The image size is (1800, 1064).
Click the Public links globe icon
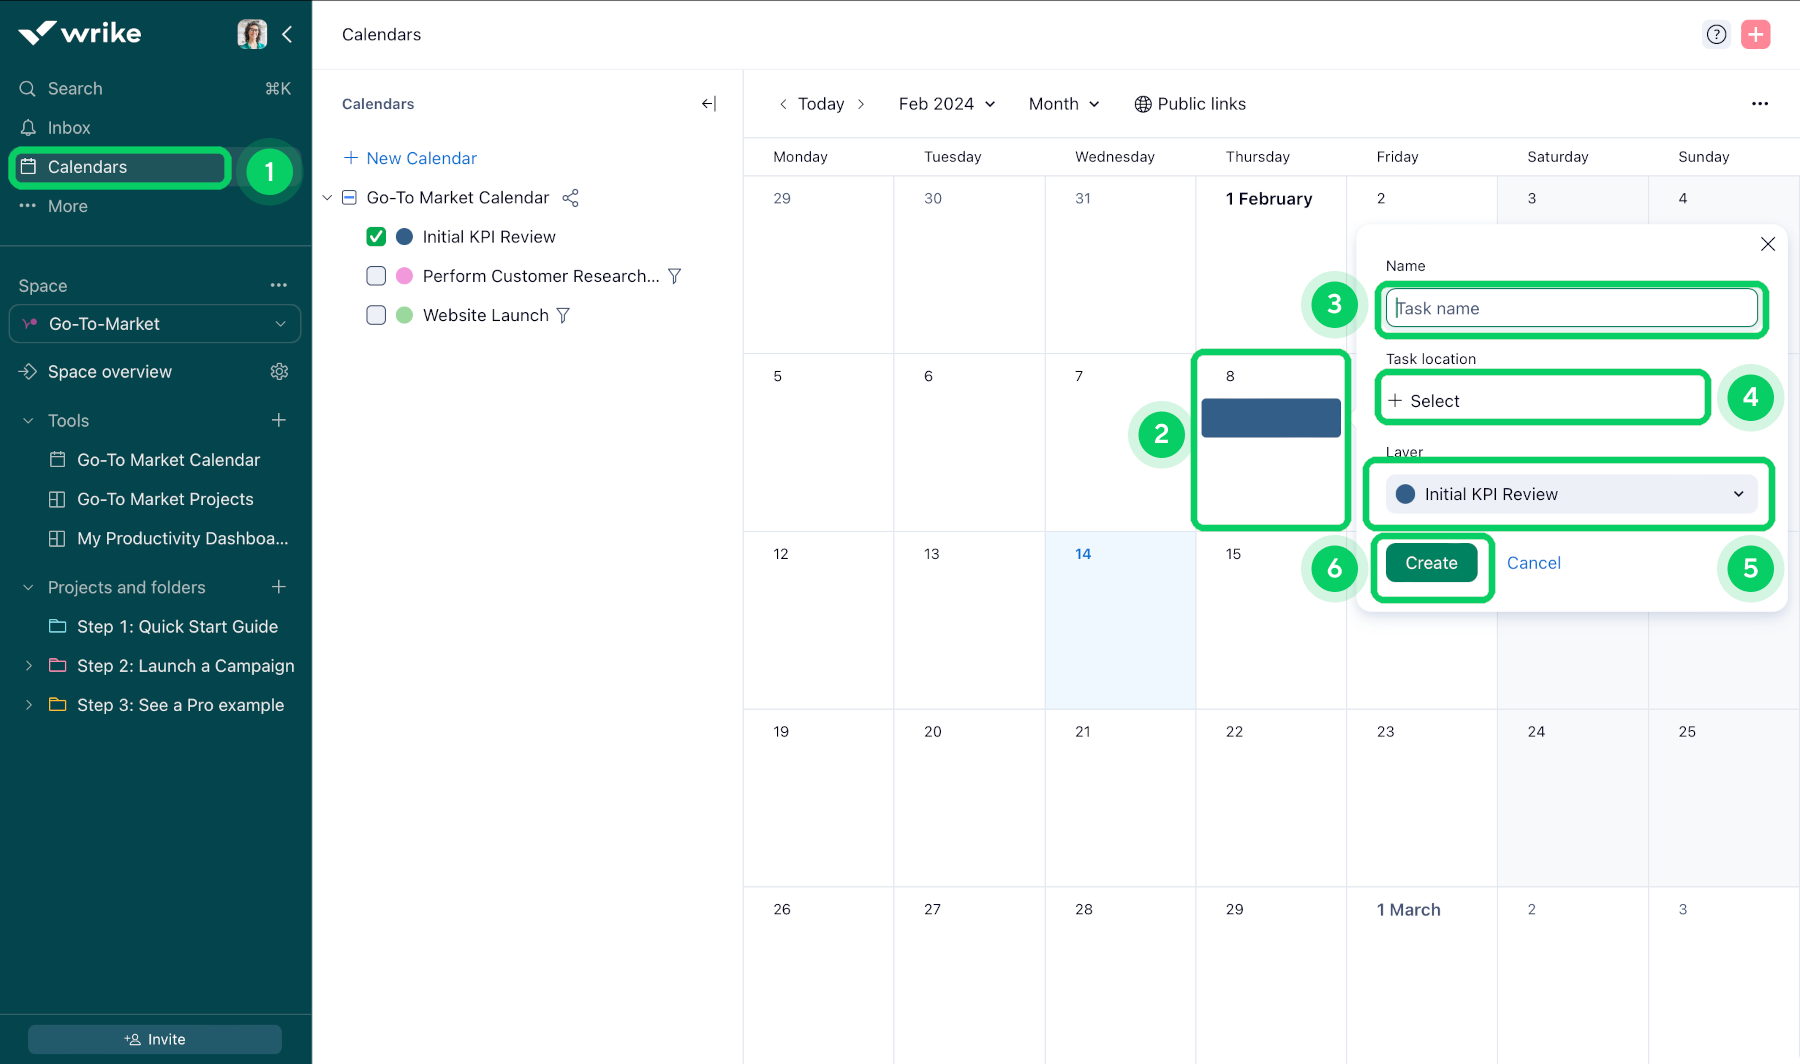tap(1140, 103)
